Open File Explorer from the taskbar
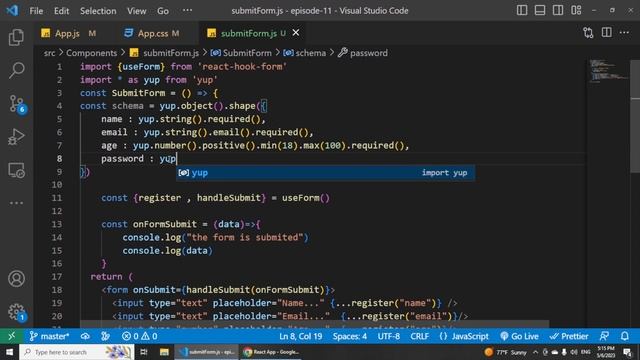The image size is (640, 360). point(164,352)
